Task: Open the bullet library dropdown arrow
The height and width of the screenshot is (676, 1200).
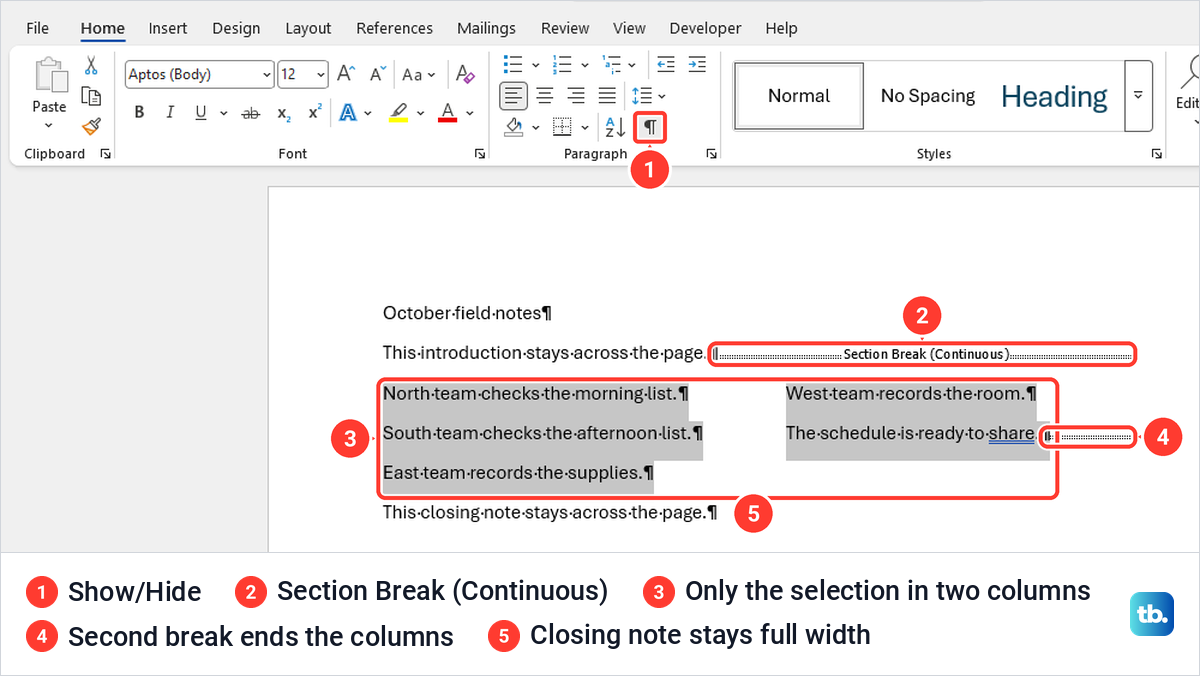Action: [x=536, y=65]
